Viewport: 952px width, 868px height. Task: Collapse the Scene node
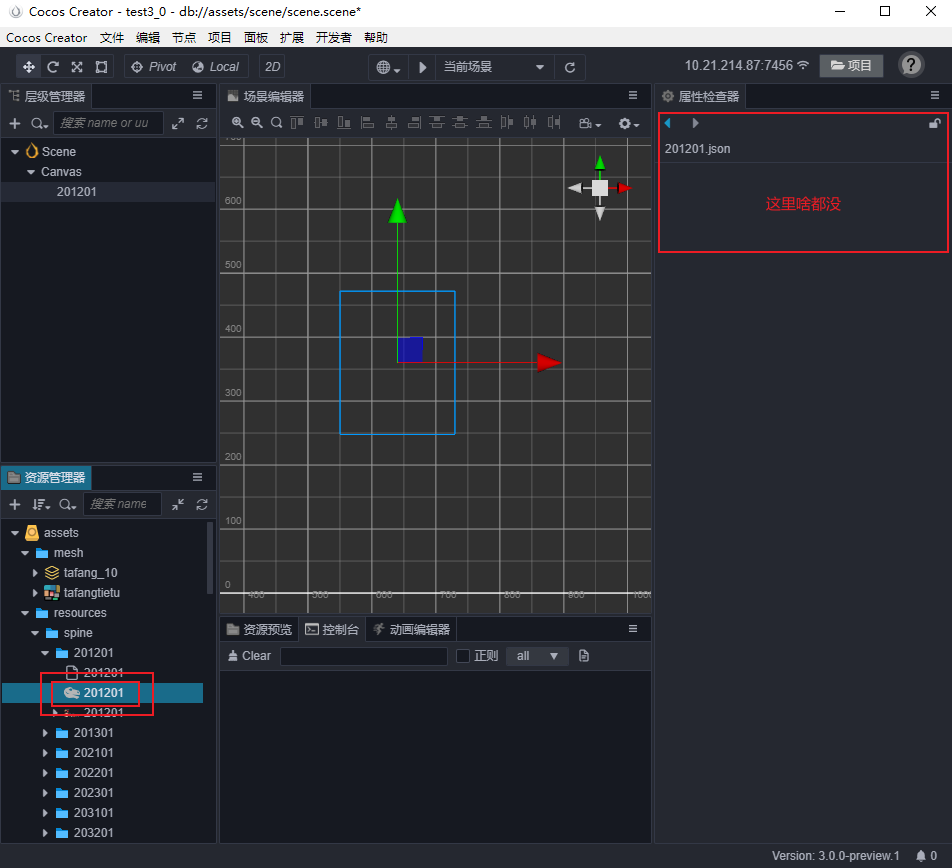point(15,152)
